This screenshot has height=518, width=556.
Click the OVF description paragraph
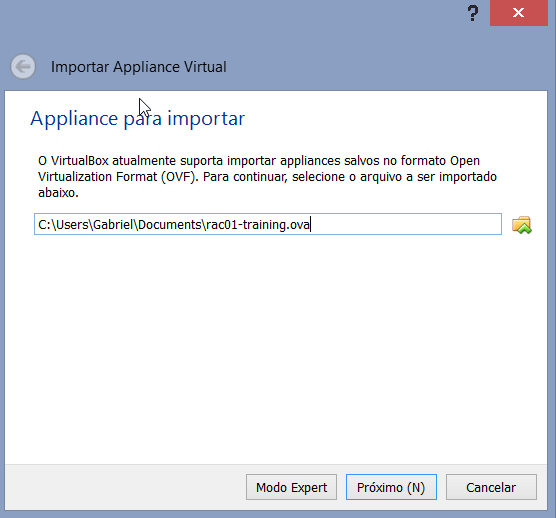(x=267, y=177)
